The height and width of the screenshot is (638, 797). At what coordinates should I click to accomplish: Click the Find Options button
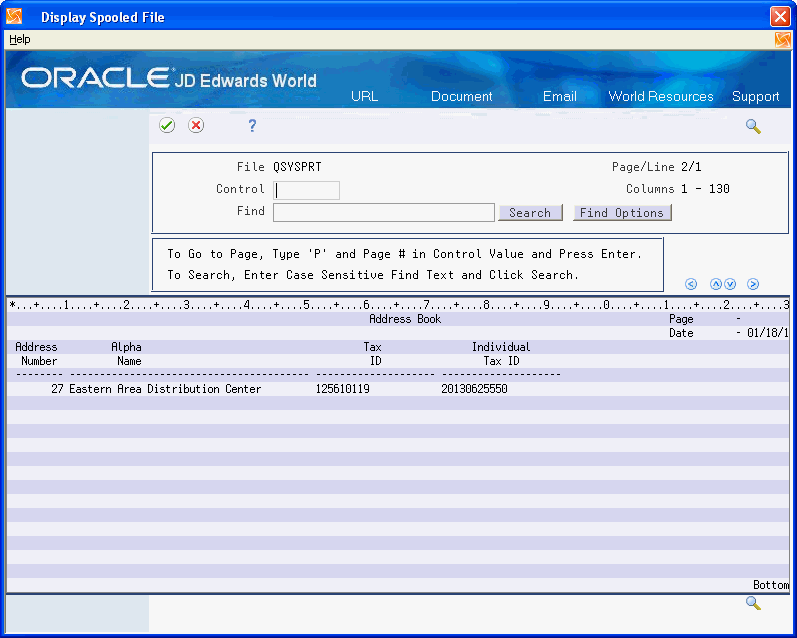(622, 212)
